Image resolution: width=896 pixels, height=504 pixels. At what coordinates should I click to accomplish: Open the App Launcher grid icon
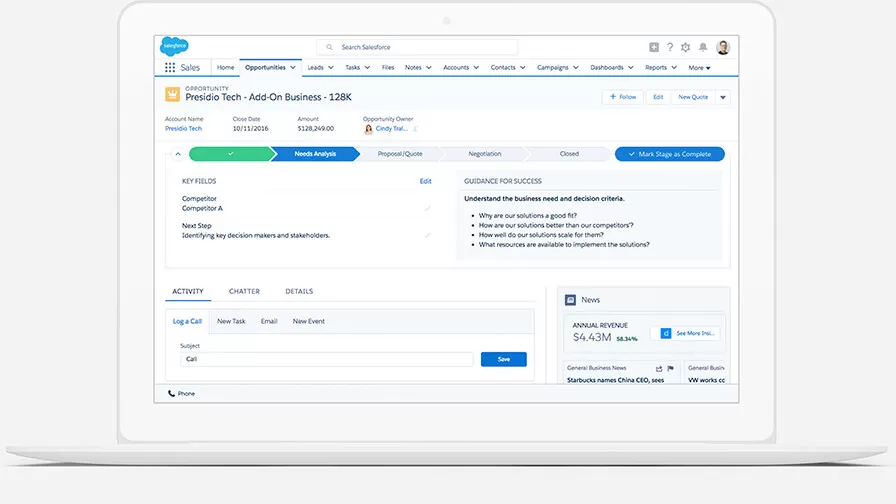169,68
